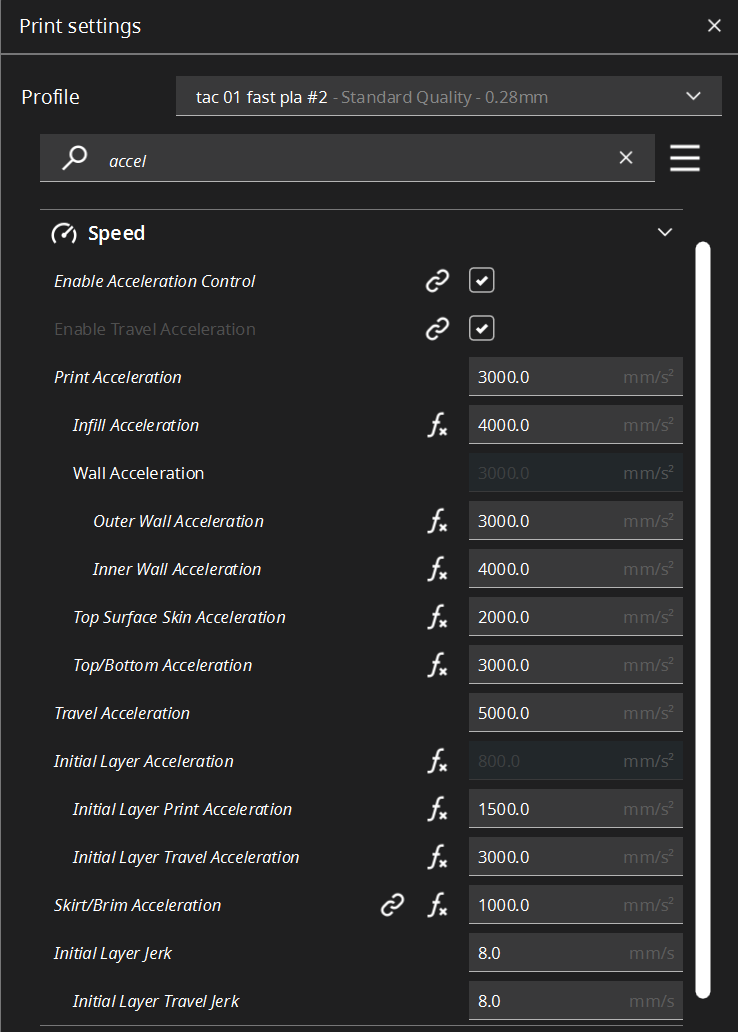The height and width of the screenshot is (1032, 738).
Task: Click the Speed category header
Action: [116, 233]
